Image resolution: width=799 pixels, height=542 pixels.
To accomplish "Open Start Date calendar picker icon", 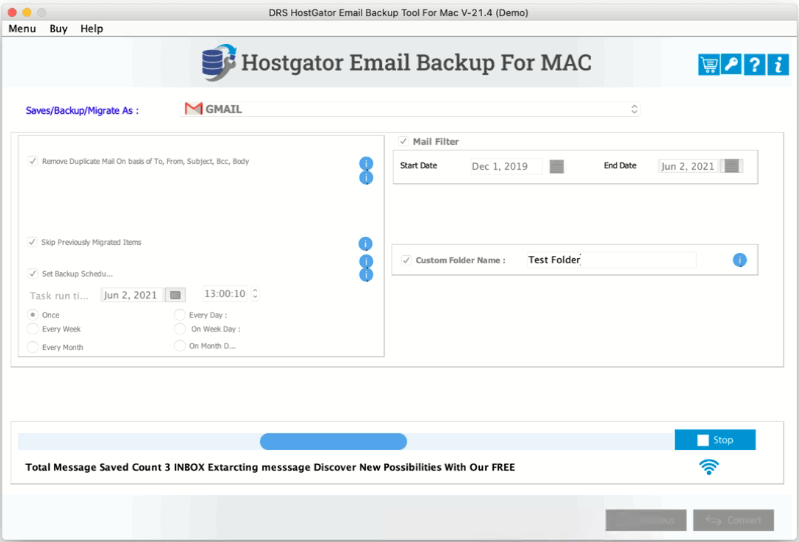I will [x=556, y=166].
